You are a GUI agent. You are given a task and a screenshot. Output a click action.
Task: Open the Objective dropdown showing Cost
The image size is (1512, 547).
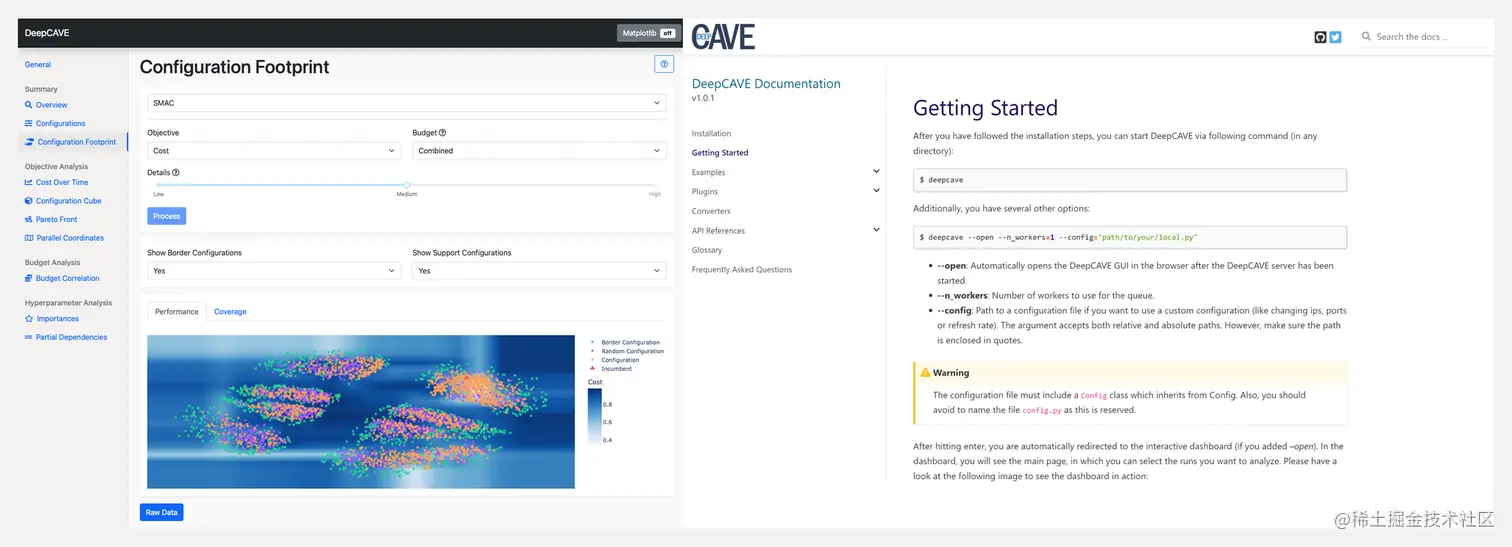point(274,151)
